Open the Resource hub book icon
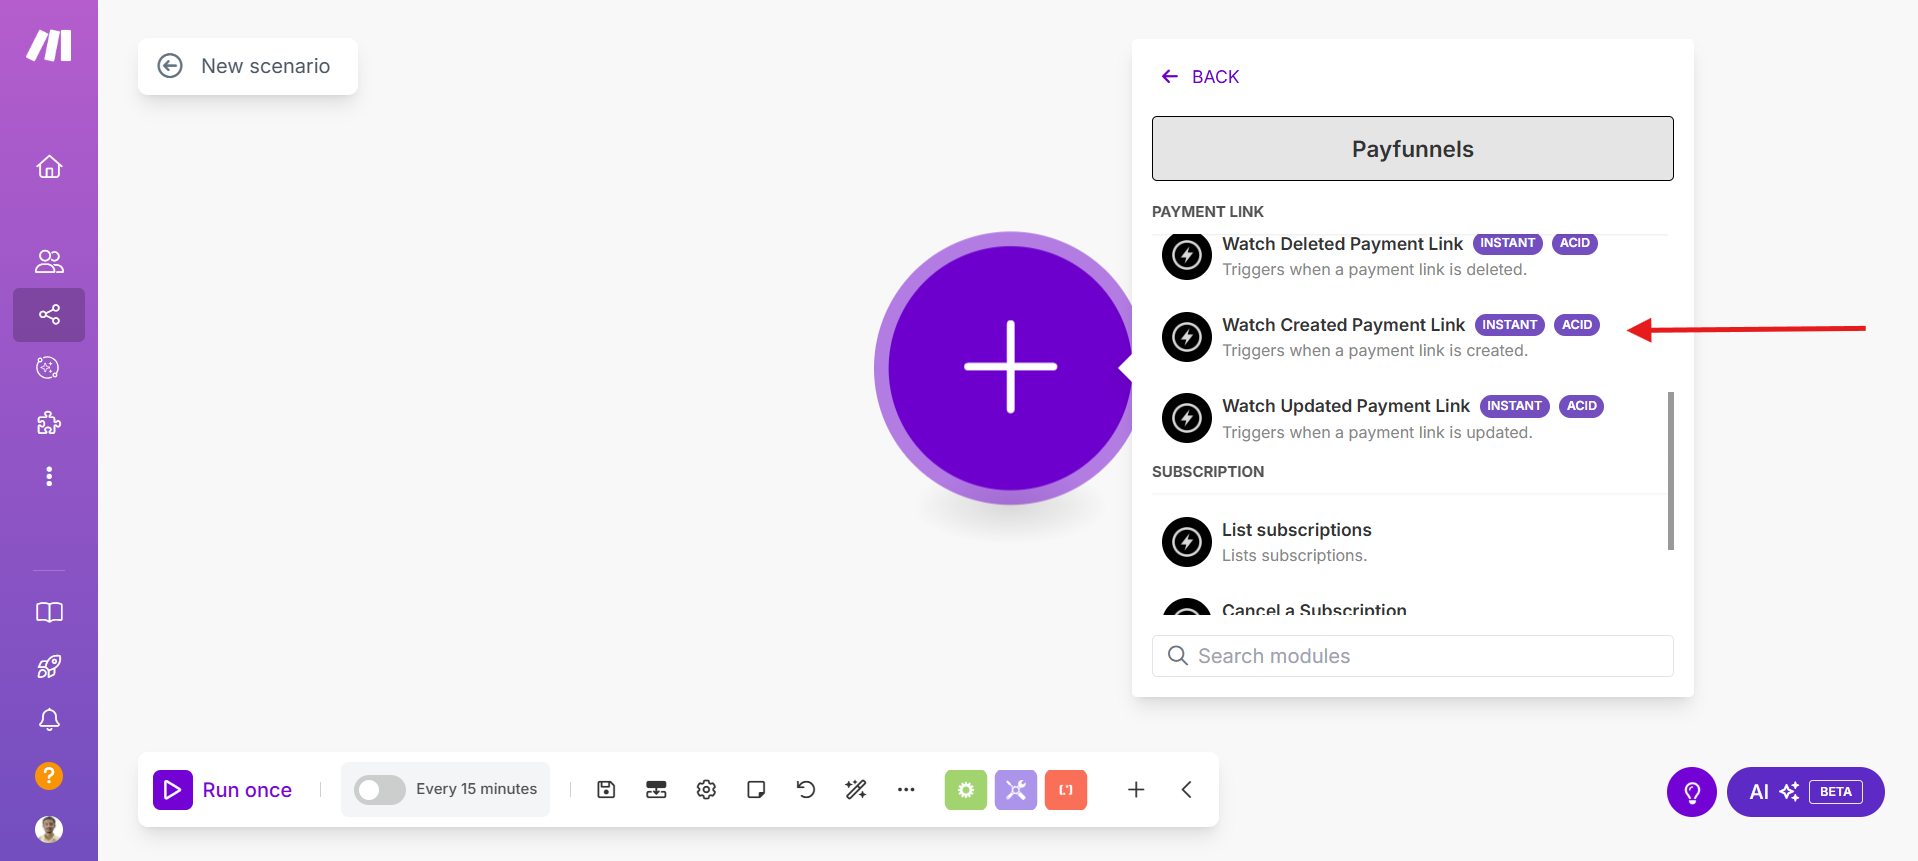Screen dimensions: 1918x861 point(49,612)
